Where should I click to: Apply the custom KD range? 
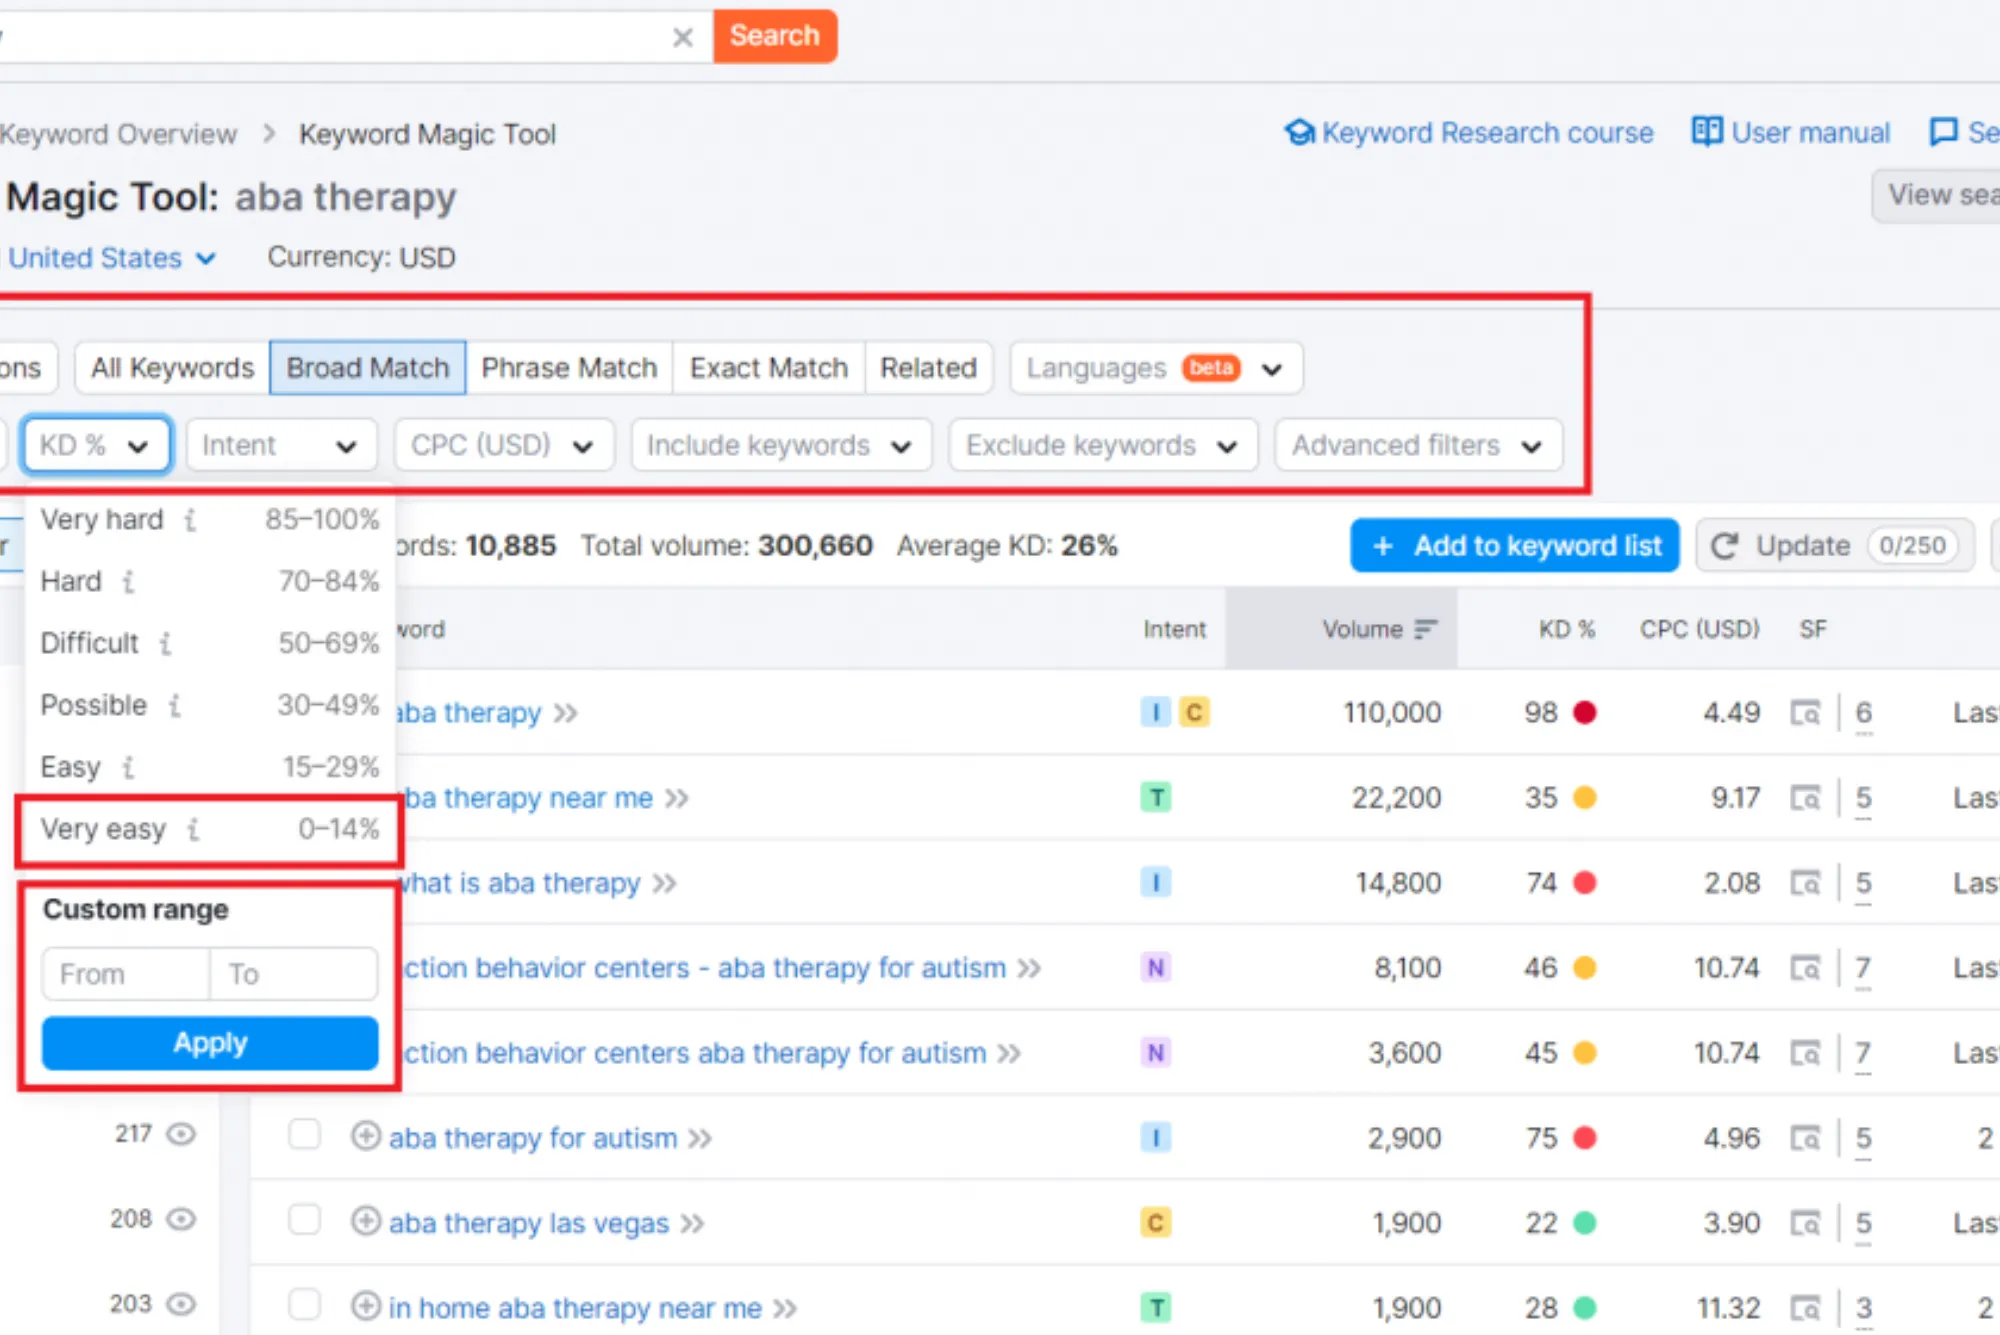(x=210, y=1043)
